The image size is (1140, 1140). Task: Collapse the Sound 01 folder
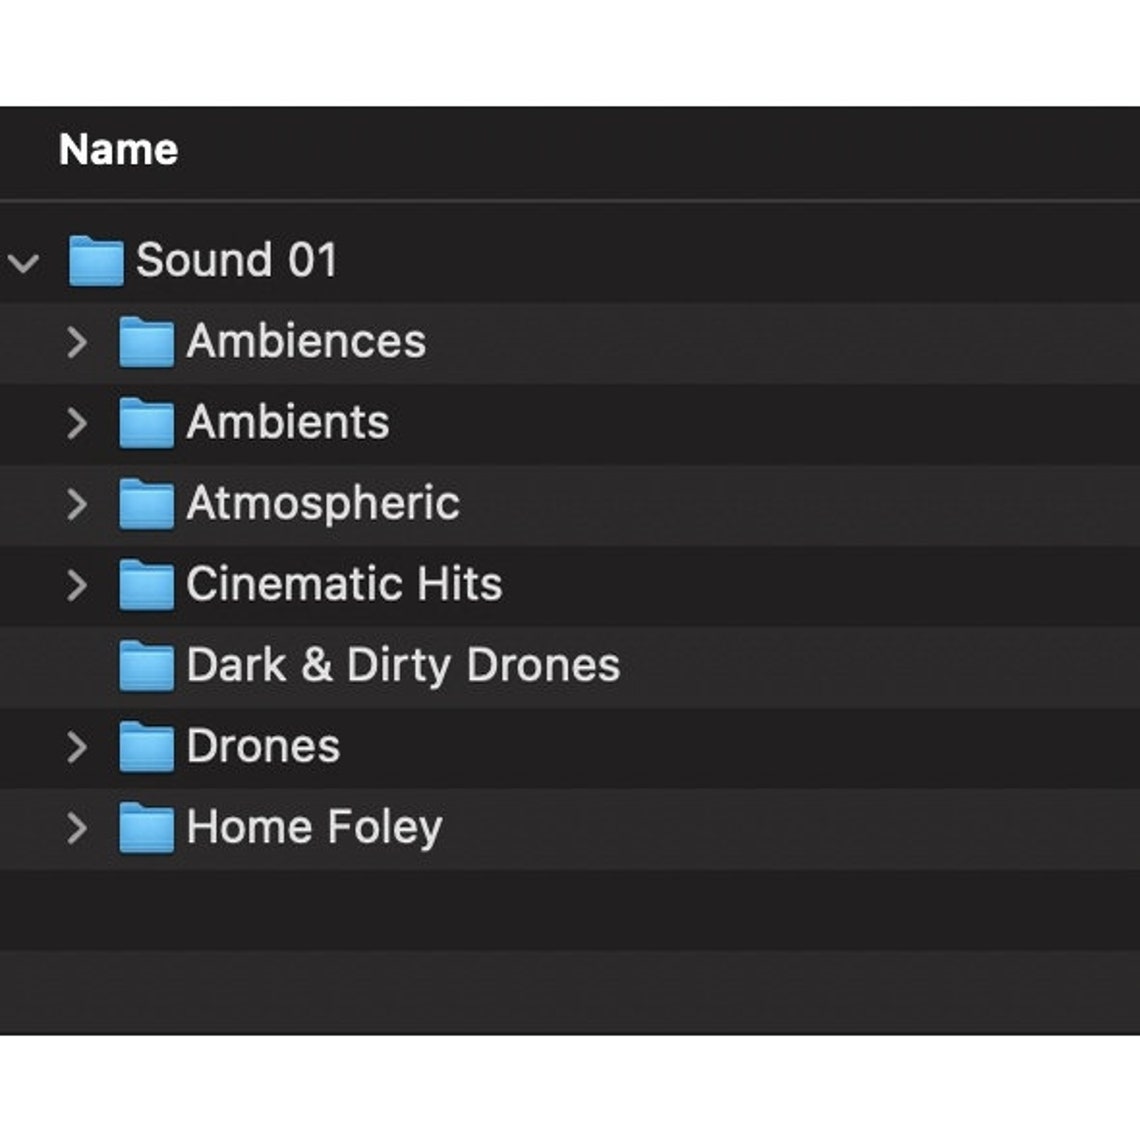pyautogui.click(x=22, y=260)
